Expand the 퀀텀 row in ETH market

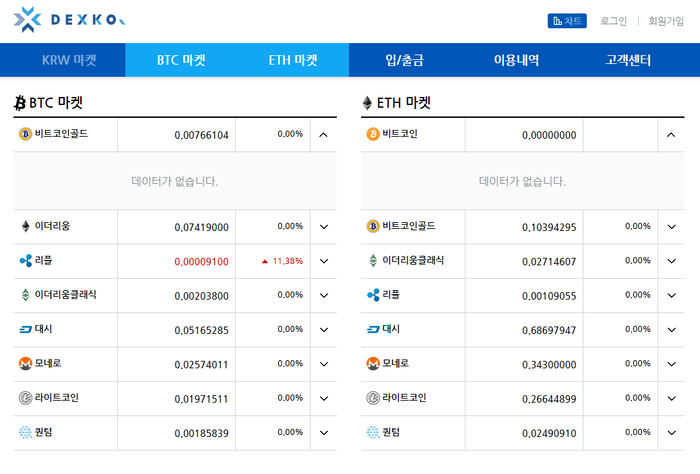pyautogui.click(x=671, y=433)
